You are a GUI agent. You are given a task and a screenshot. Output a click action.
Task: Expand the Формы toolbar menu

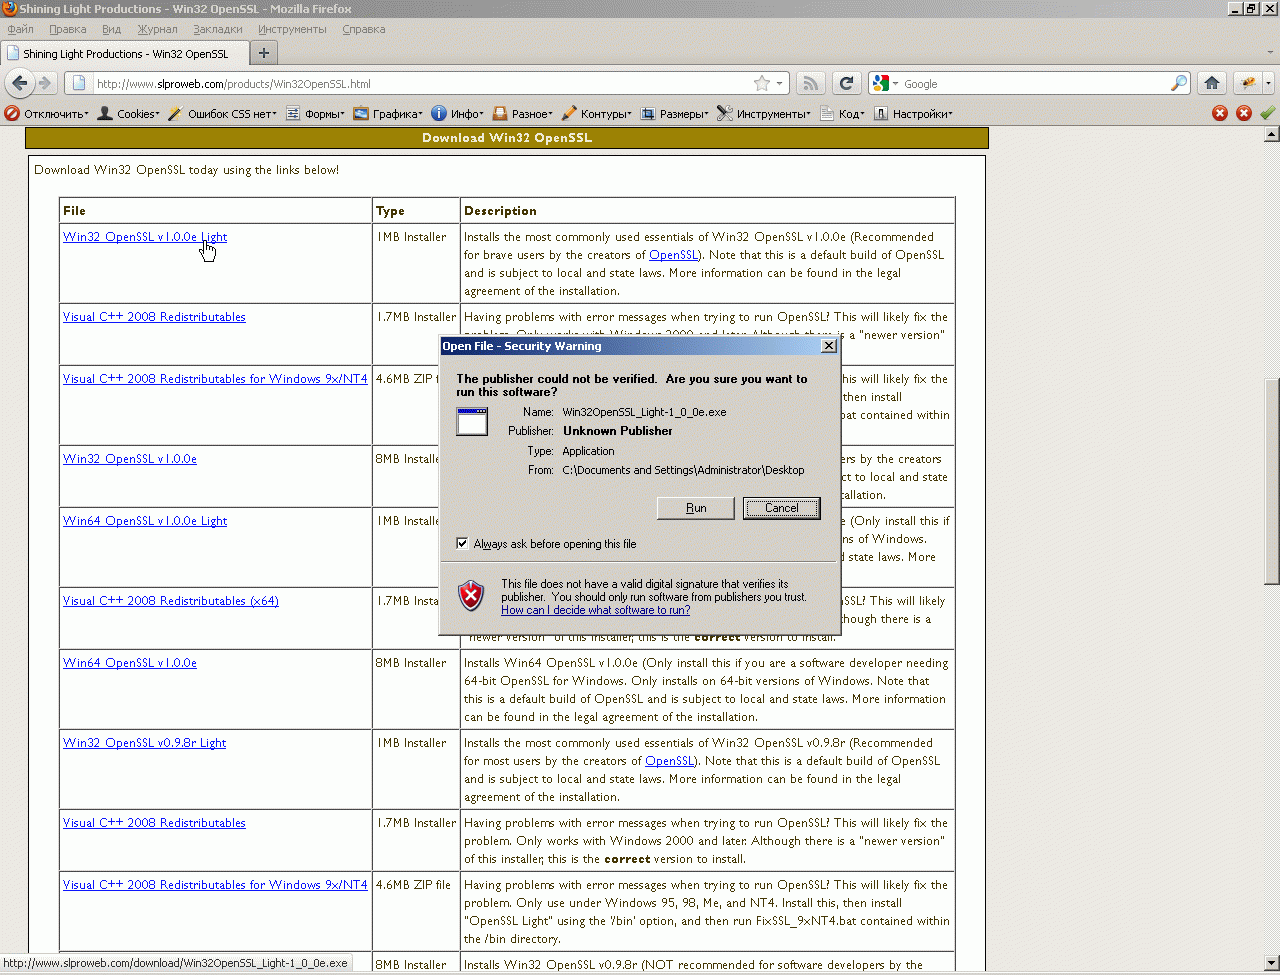tap(315, 113)
